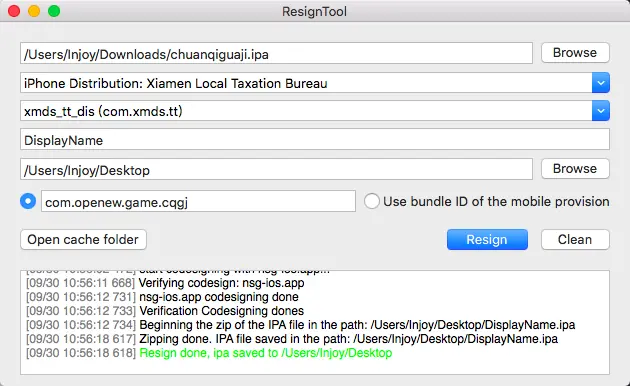Click Browse next to the chuanqiguaji.ipa path
630x386 pixels.
click(575, 53)
